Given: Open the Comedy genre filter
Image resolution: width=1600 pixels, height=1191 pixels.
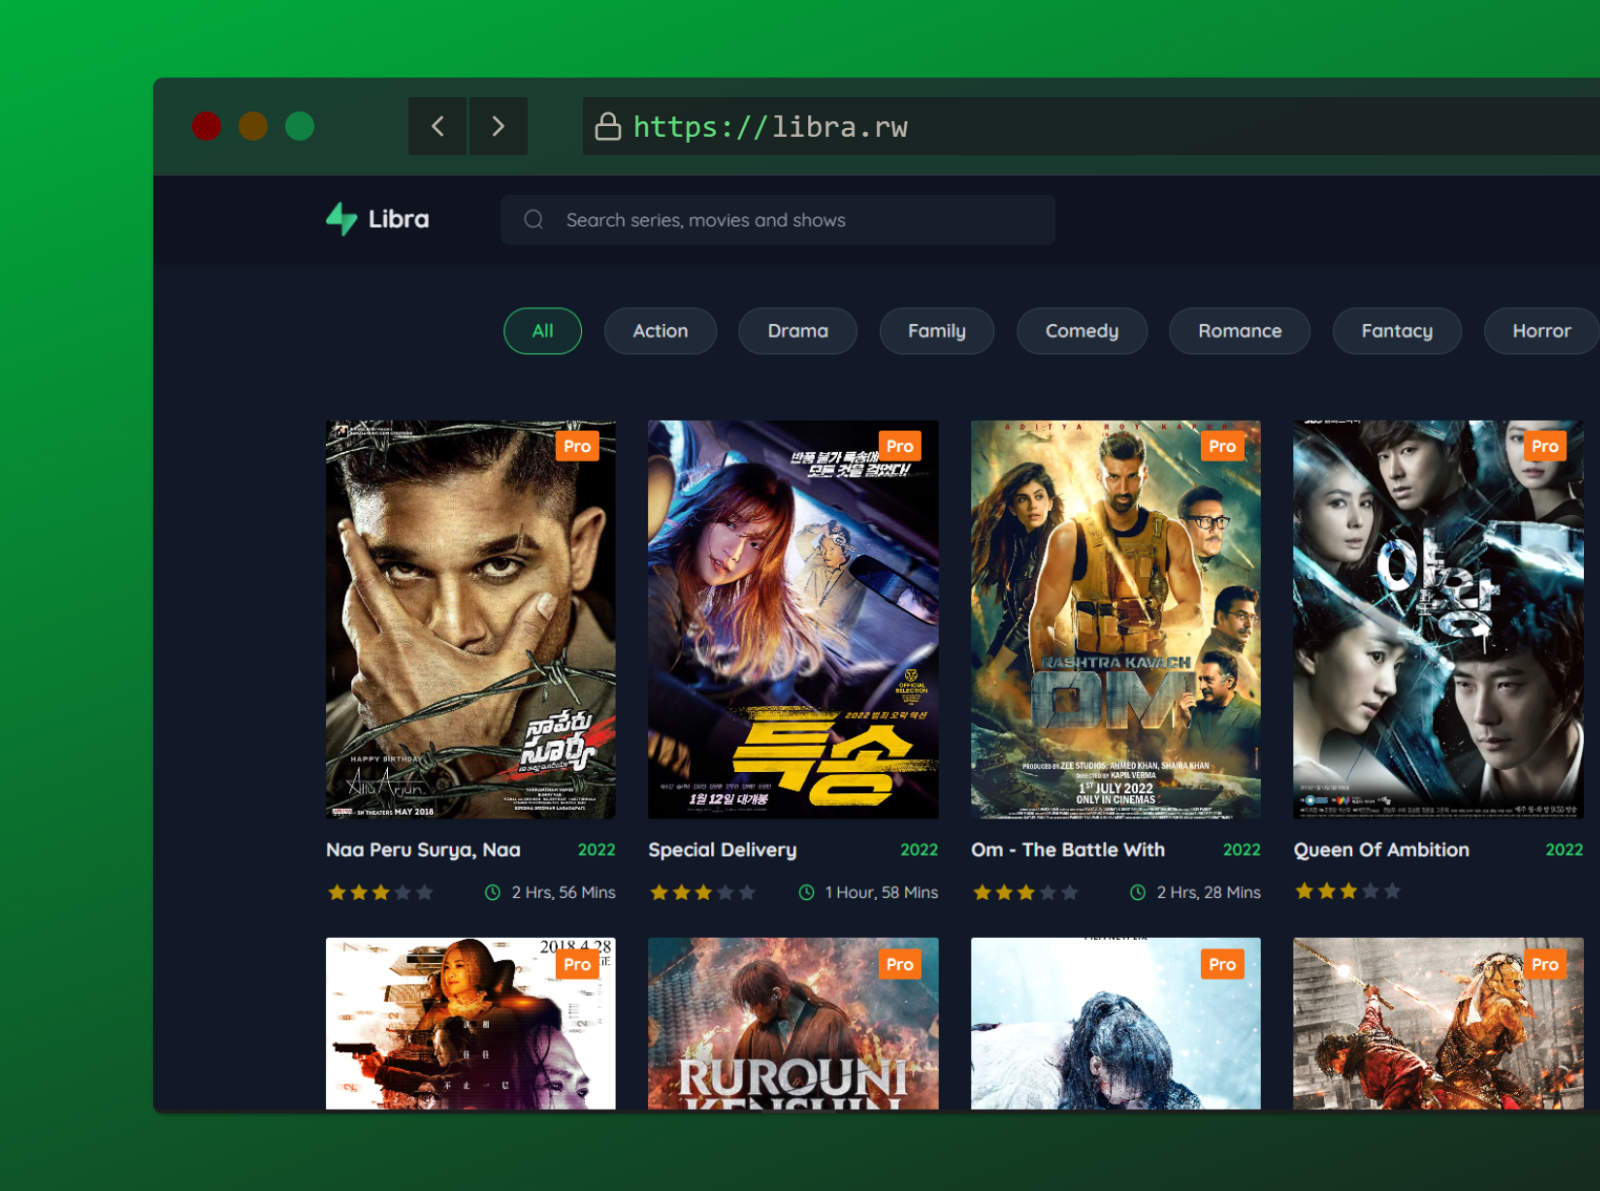Looking at the screenshot, I should (x=1081, y=331).
